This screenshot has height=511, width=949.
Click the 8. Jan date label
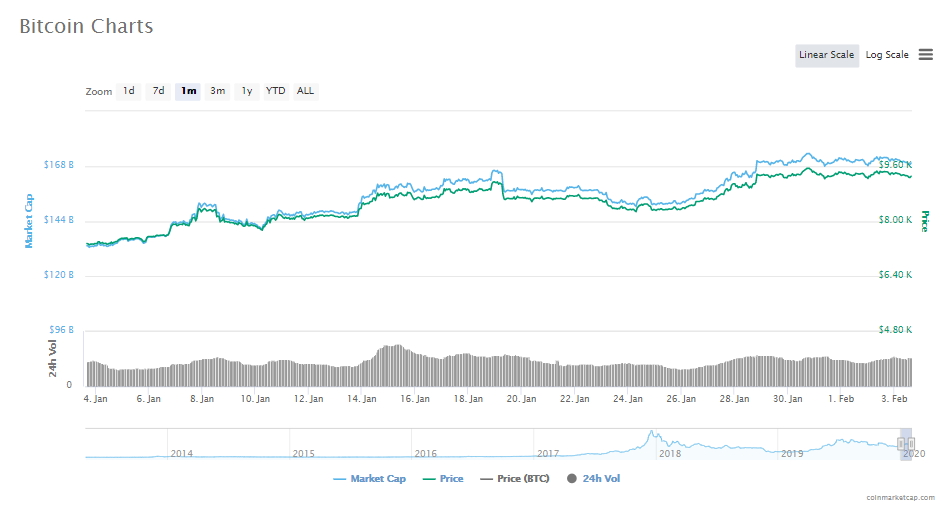pyautogui.click(x=202, y=399)
